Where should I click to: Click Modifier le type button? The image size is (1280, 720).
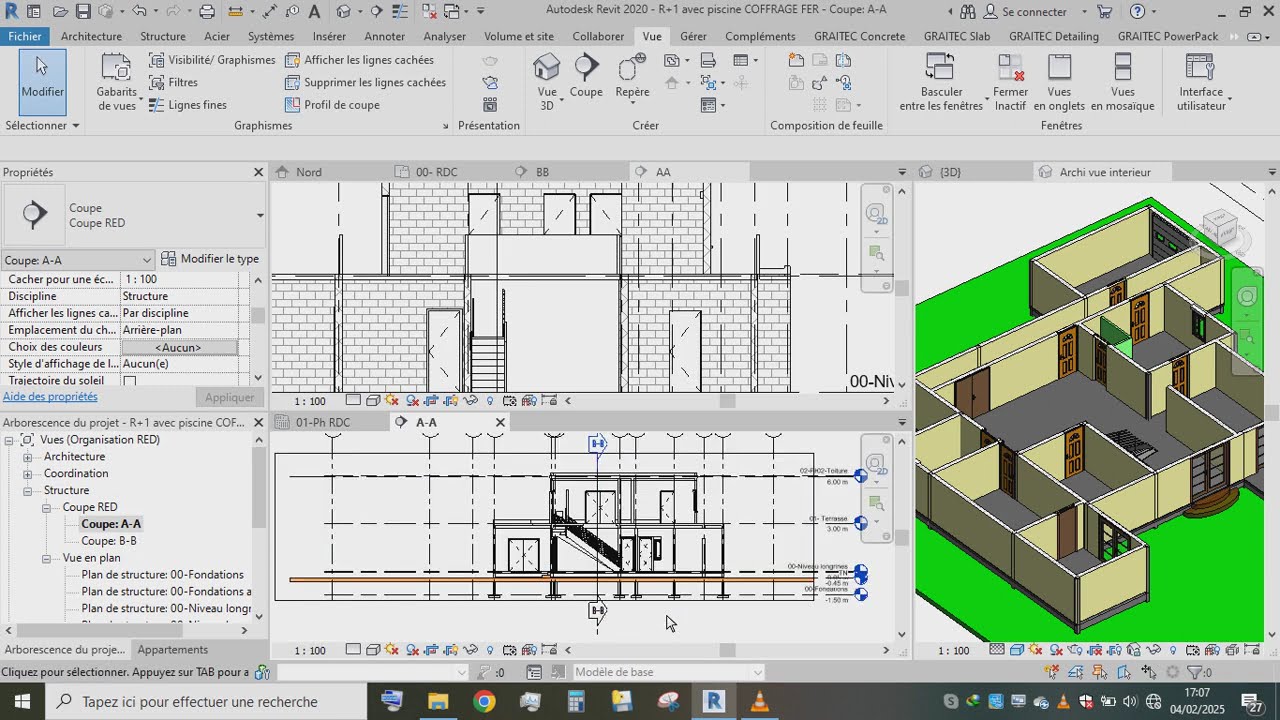pyautogui.click(x=210, y=259)
